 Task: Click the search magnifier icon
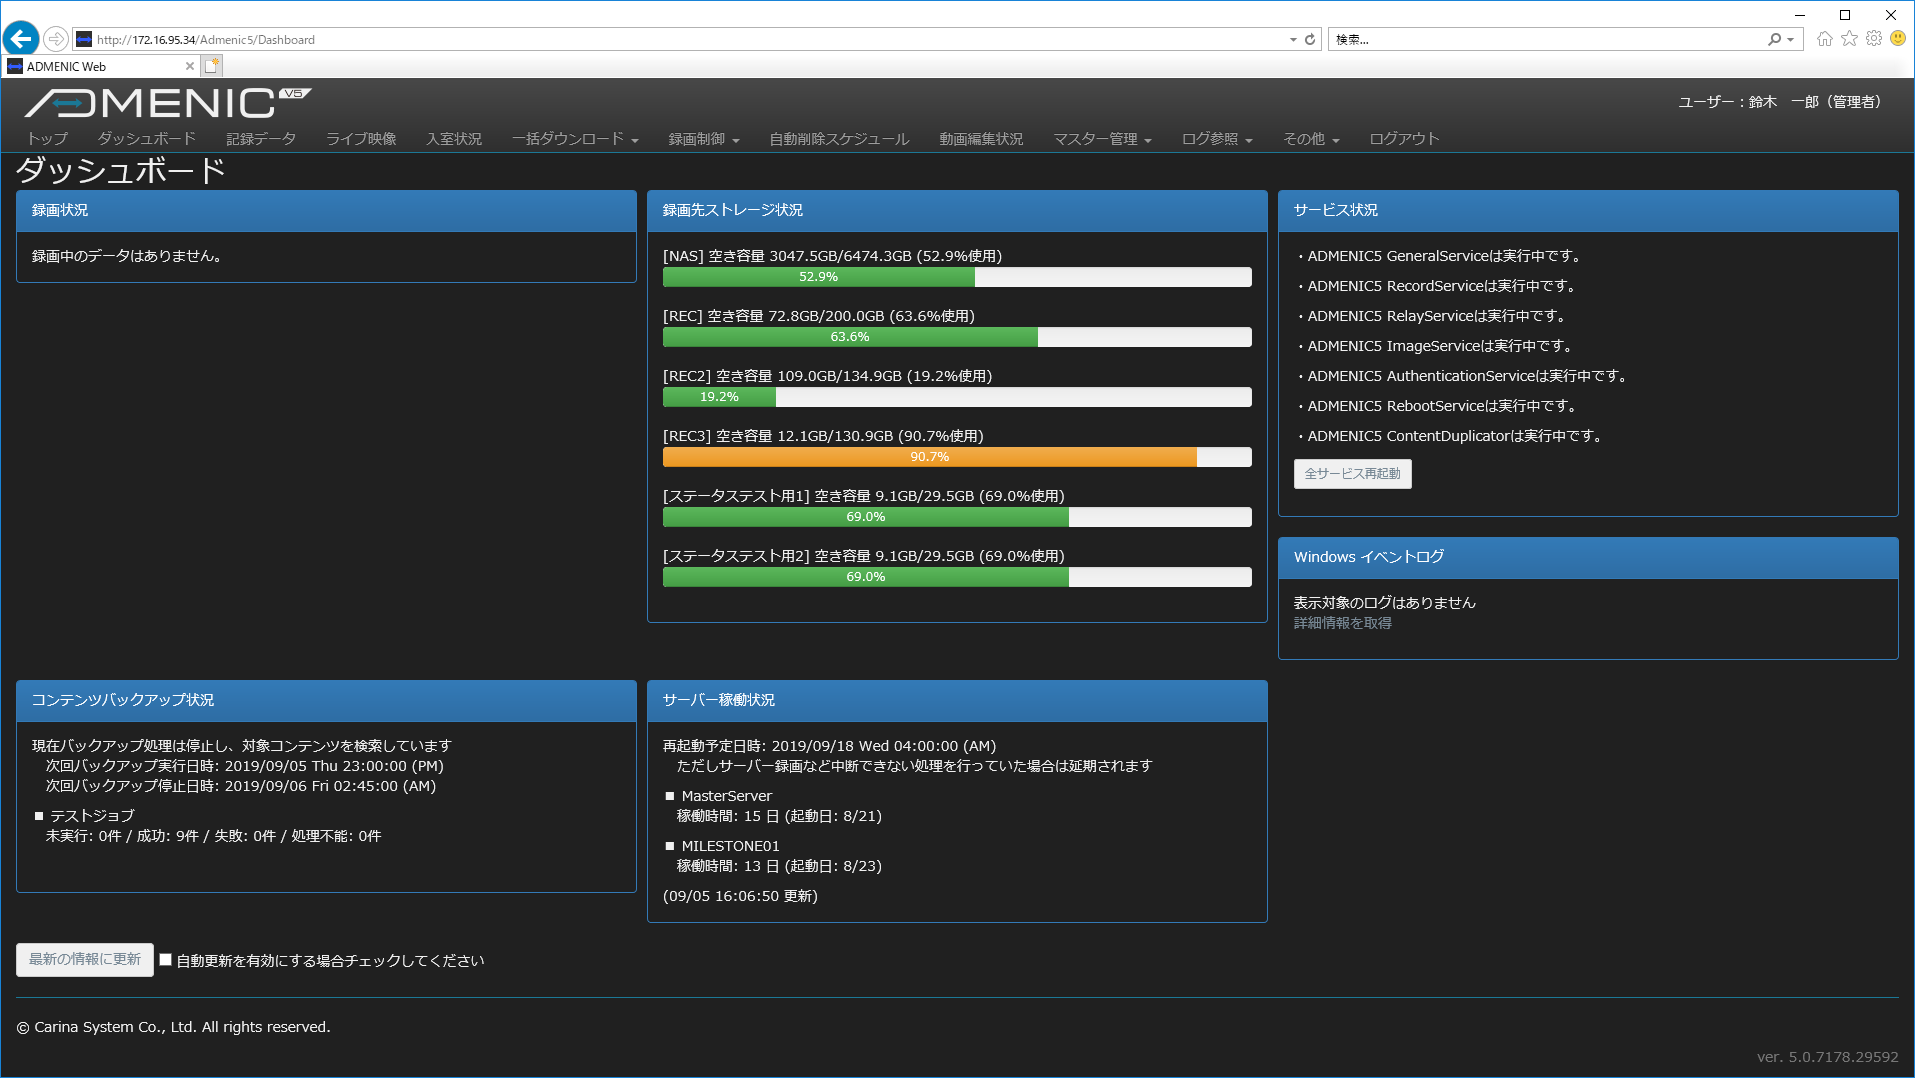1774,39
